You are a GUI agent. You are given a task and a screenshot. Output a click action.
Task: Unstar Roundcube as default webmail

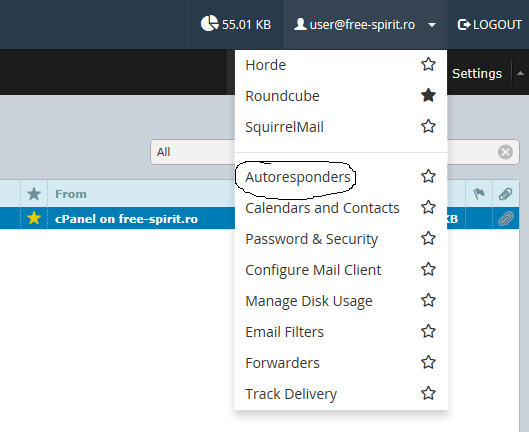point(428,95)
